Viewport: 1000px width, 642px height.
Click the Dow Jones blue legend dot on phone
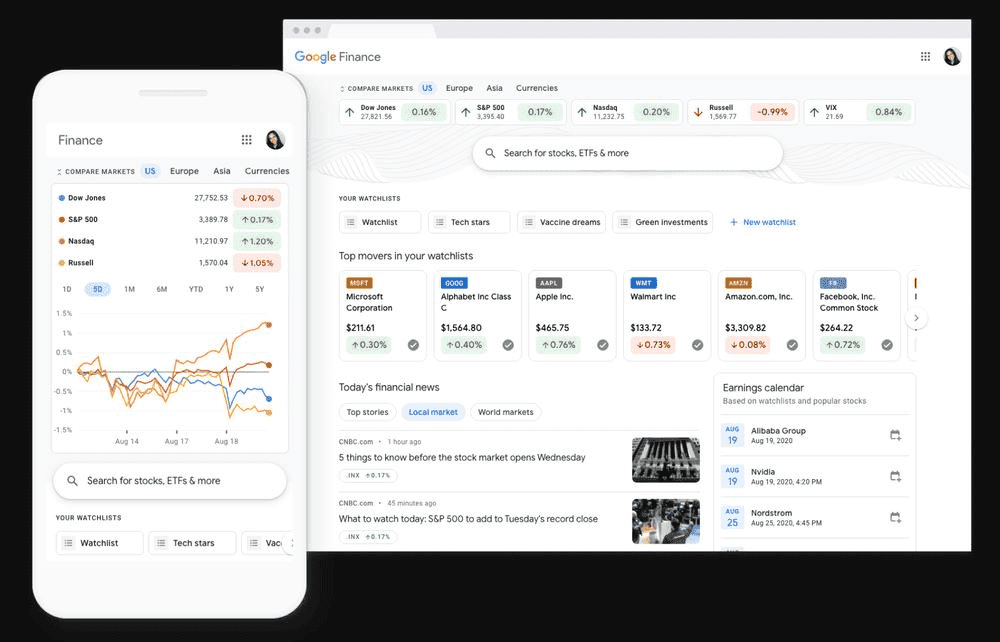pos(62,198)
